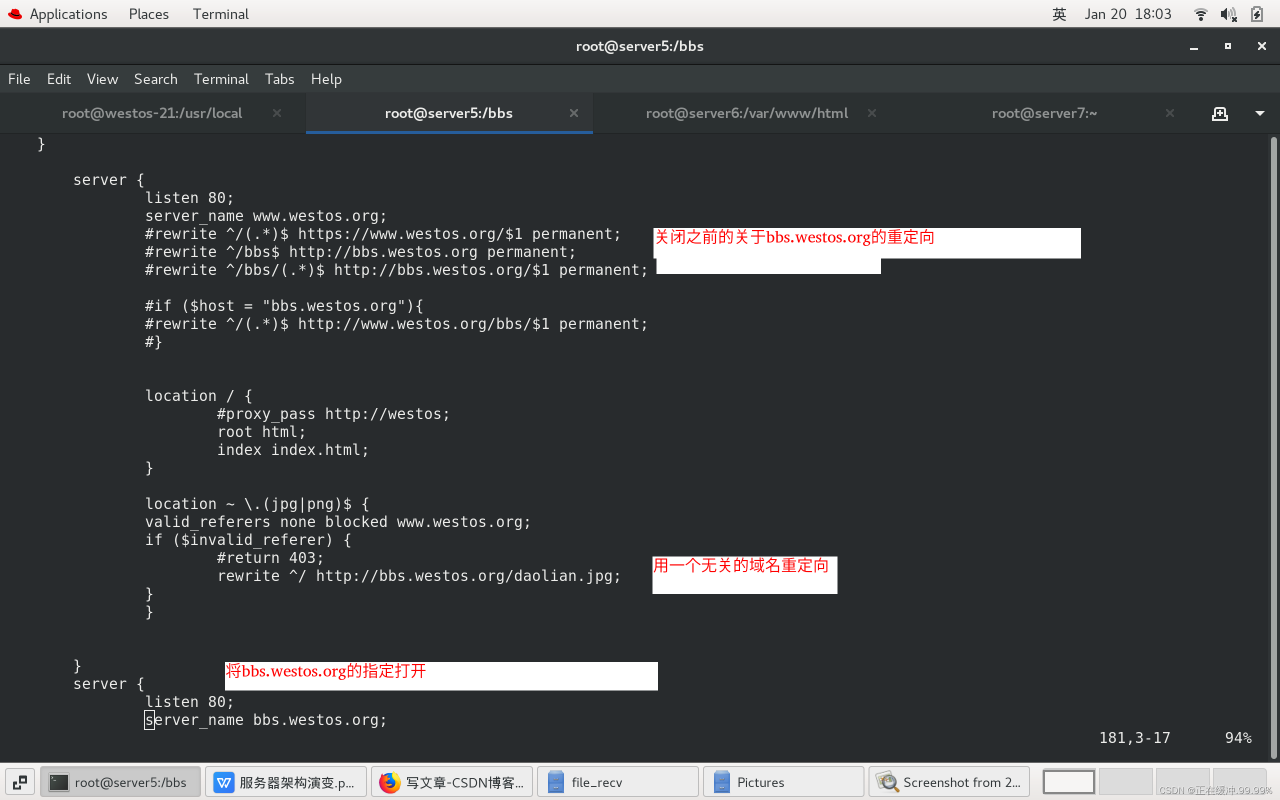
Task: Open the Terminal menu in the menu bar
Action: pos(221,79)
